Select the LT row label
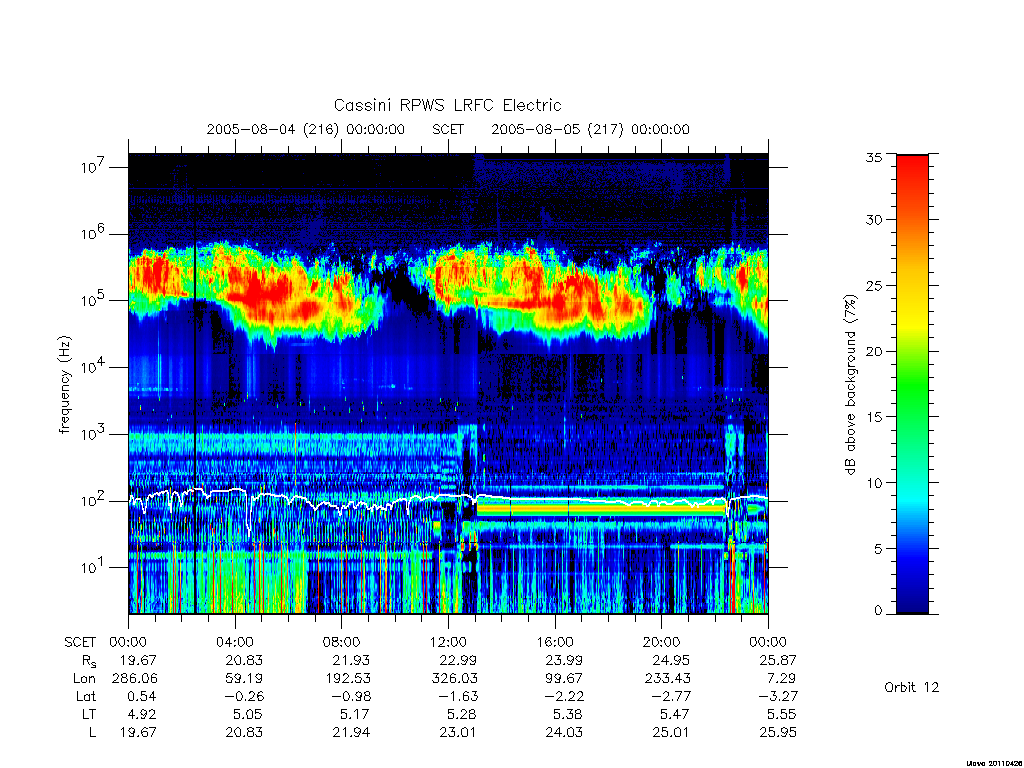The image size is (1024, 768). tap(89, 714)
